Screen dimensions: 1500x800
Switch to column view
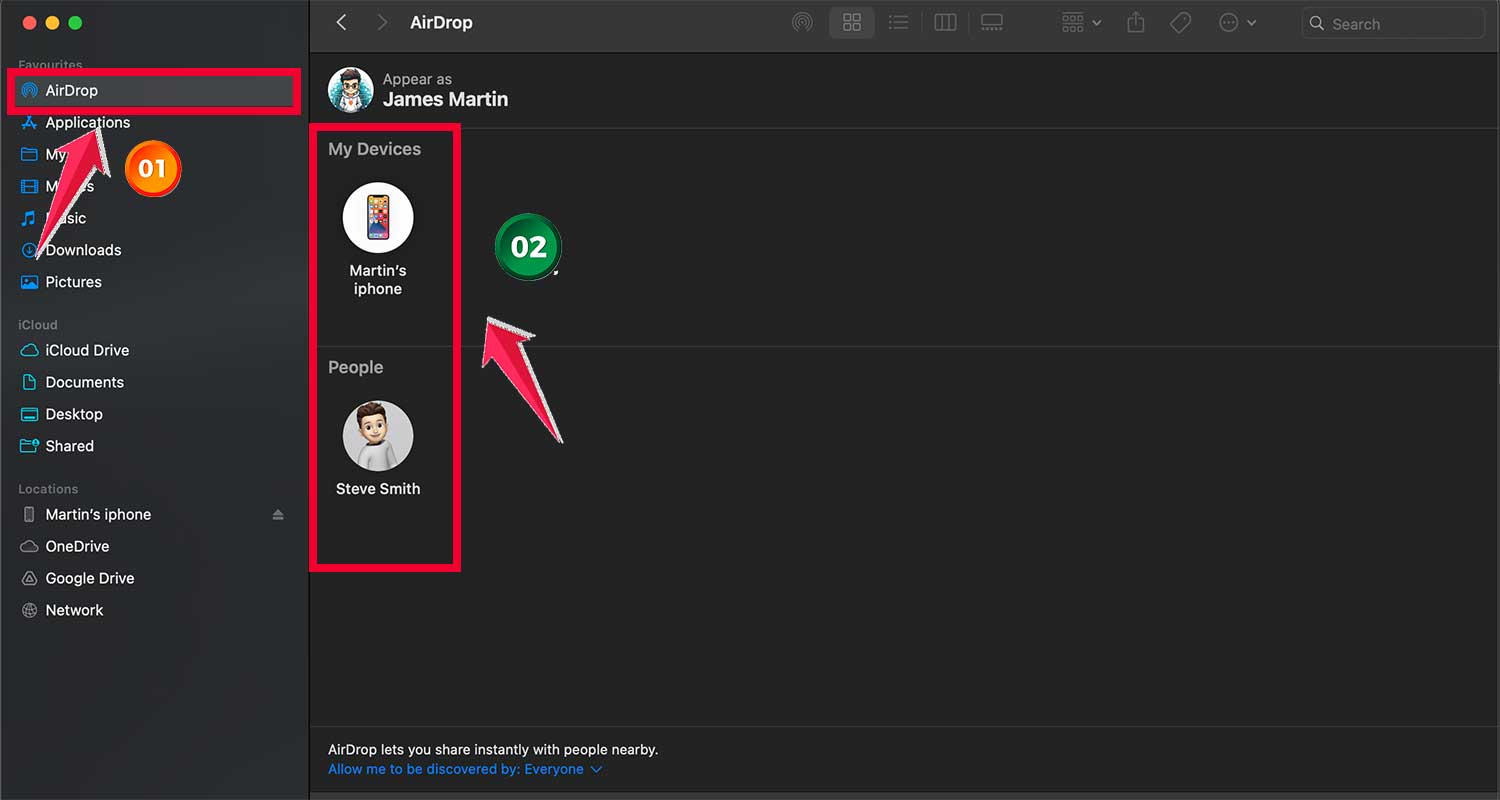pyautogui.click(x=945, y=23)
